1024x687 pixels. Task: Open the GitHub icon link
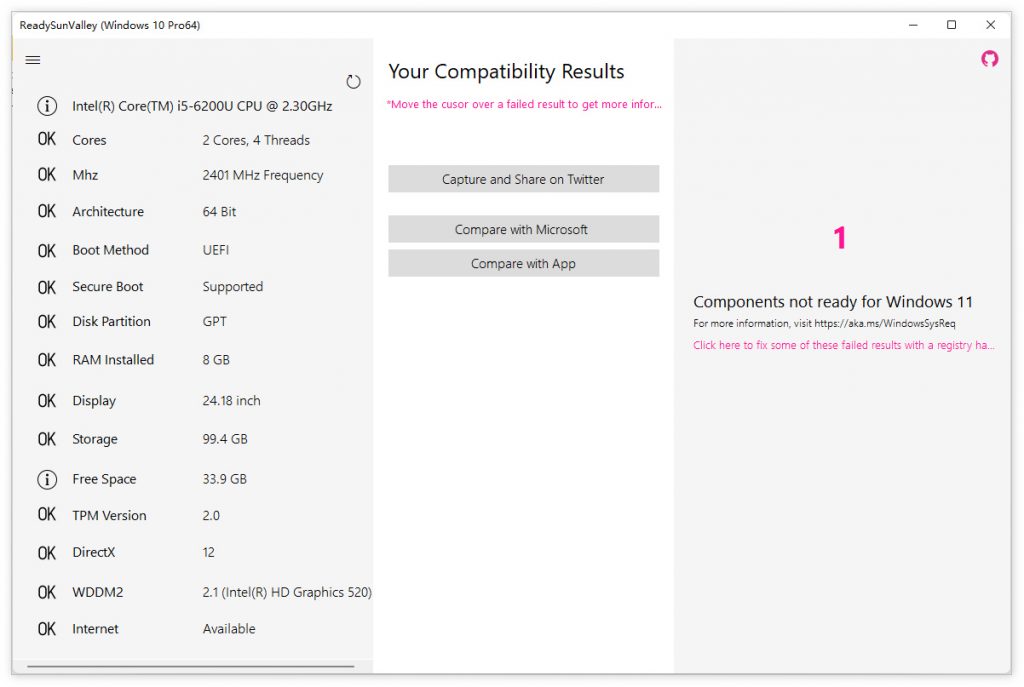coord(989,59)
